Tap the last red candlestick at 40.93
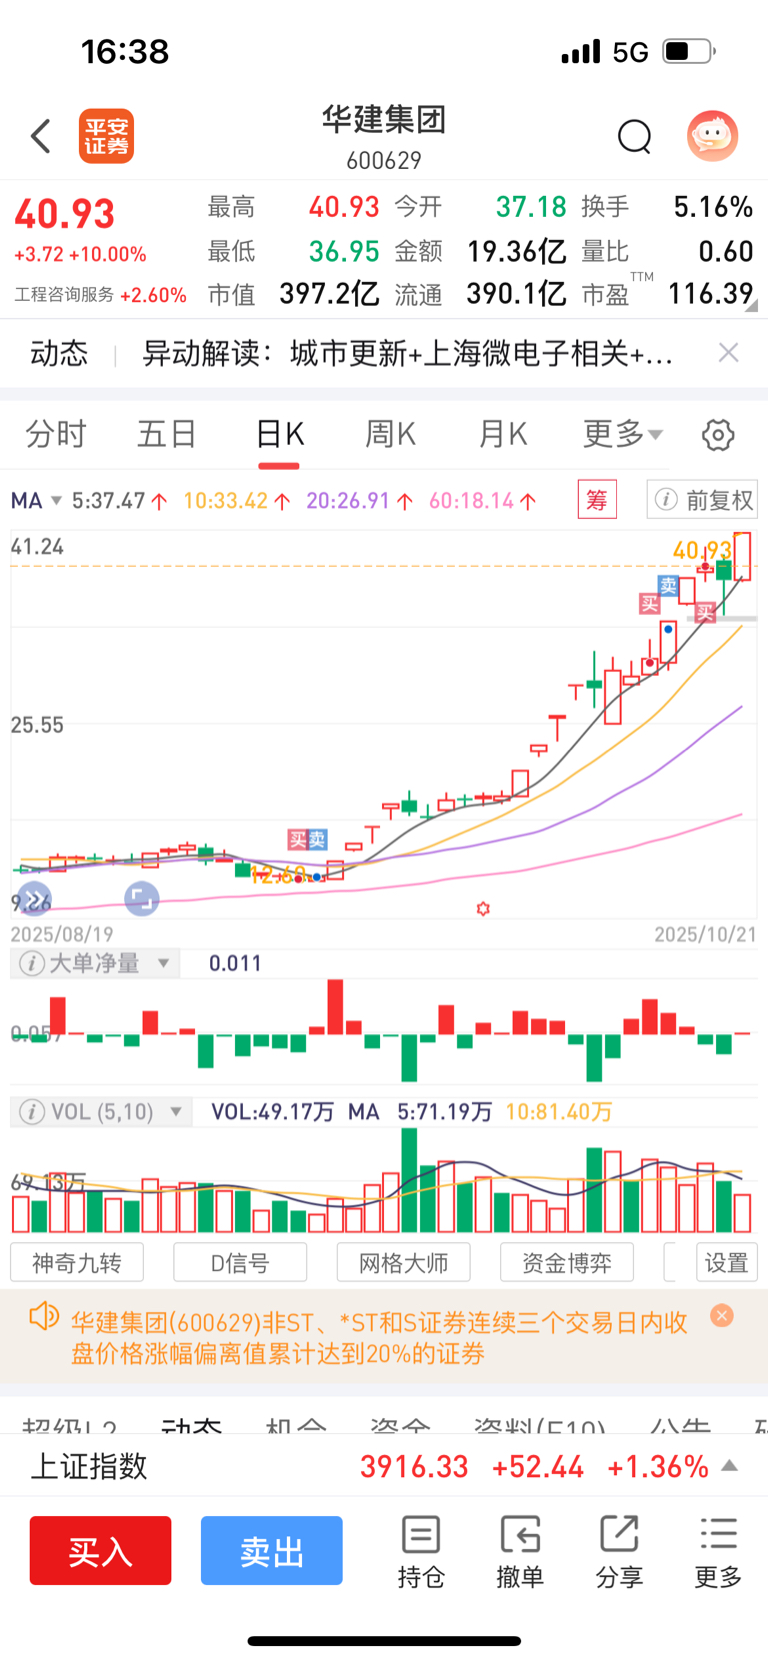Image resolution: width=768 pixels, height=1663 pixels. 742,556
